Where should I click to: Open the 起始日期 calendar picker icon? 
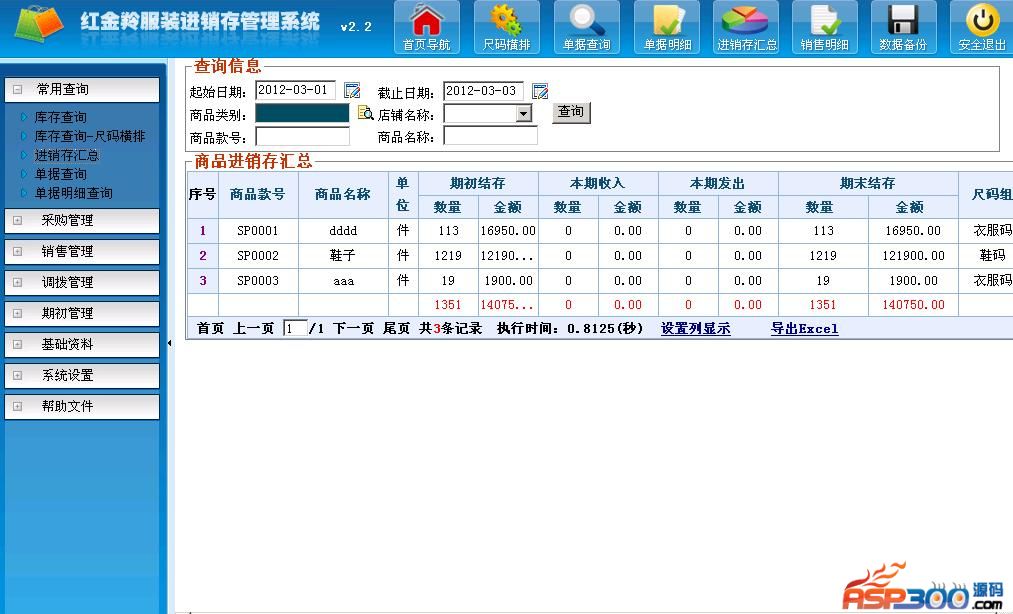[x=352, y=91]
